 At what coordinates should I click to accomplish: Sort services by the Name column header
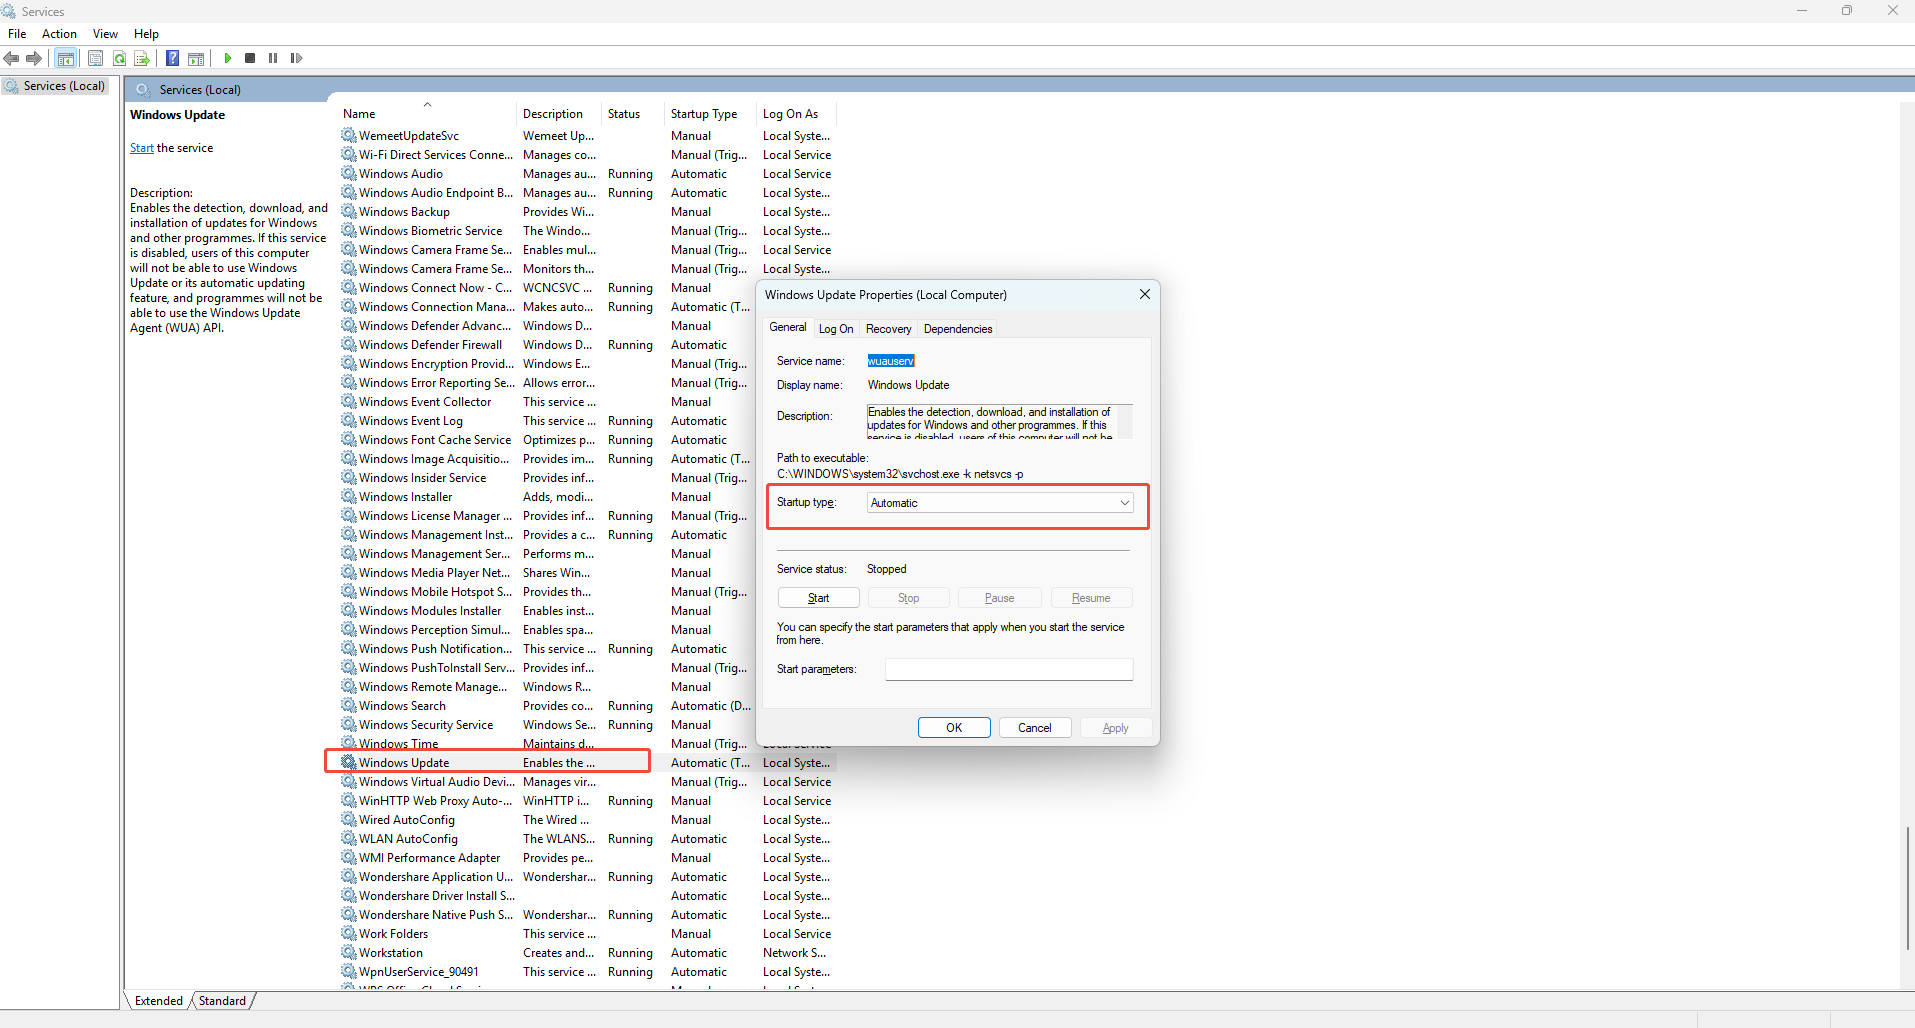[x=360, y=114]
